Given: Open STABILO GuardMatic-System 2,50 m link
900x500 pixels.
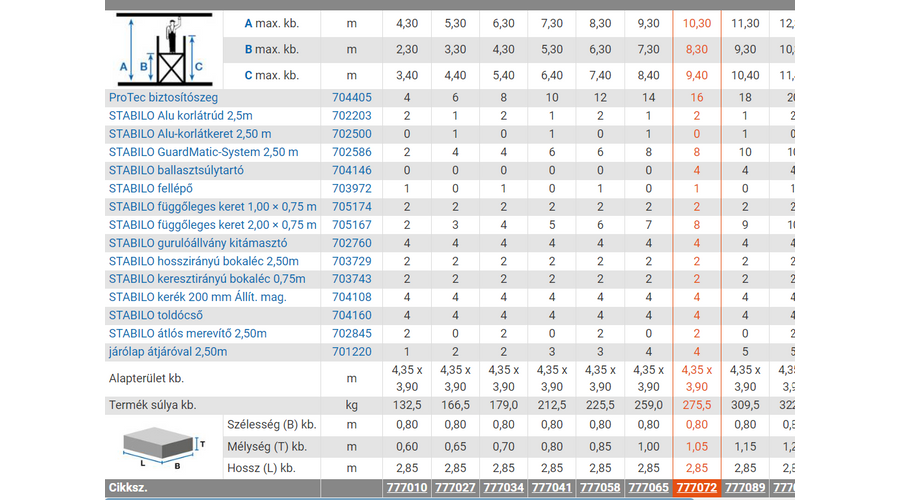Looking at the screenshot, I should click(x=203, y=152).
